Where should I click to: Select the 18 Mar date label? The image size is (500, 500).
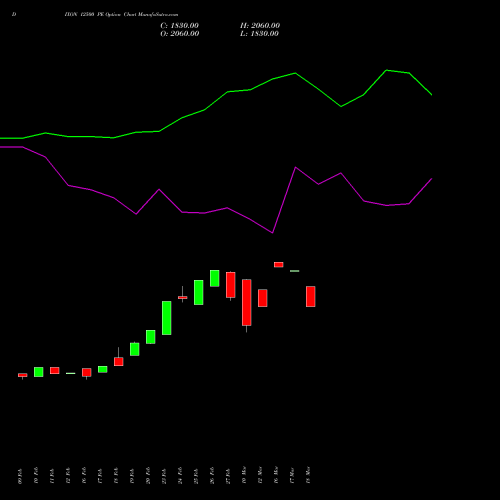[308, 475]
